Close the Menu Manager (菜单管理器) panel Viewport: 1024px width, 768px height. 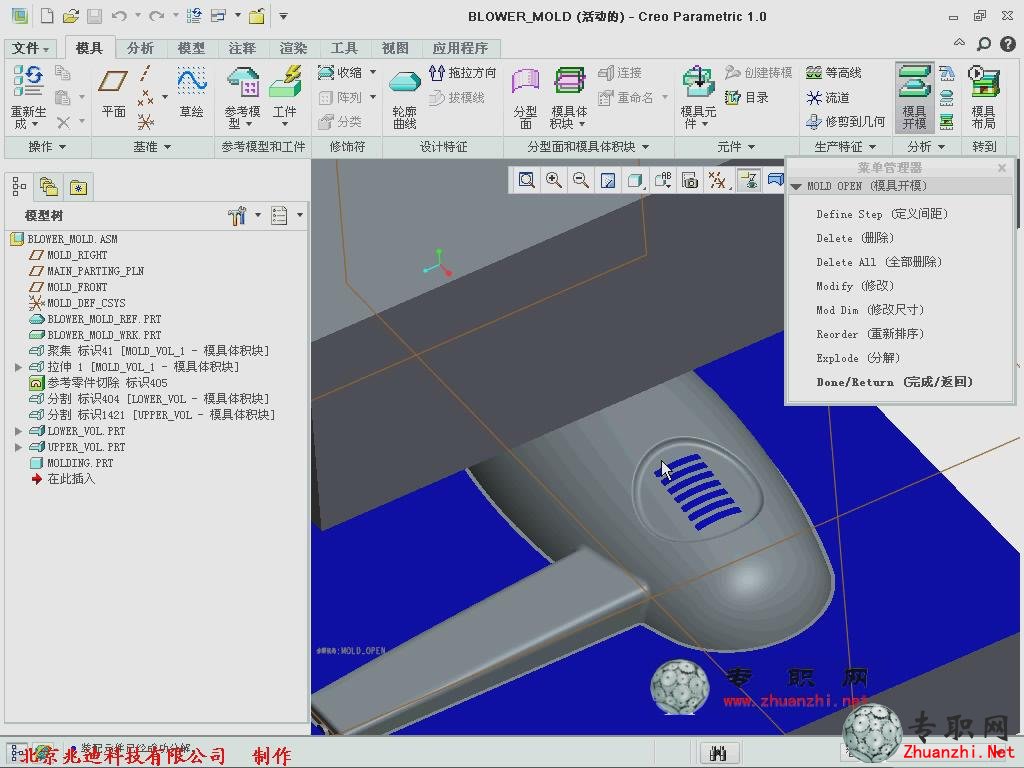(x=1002, y=168)
